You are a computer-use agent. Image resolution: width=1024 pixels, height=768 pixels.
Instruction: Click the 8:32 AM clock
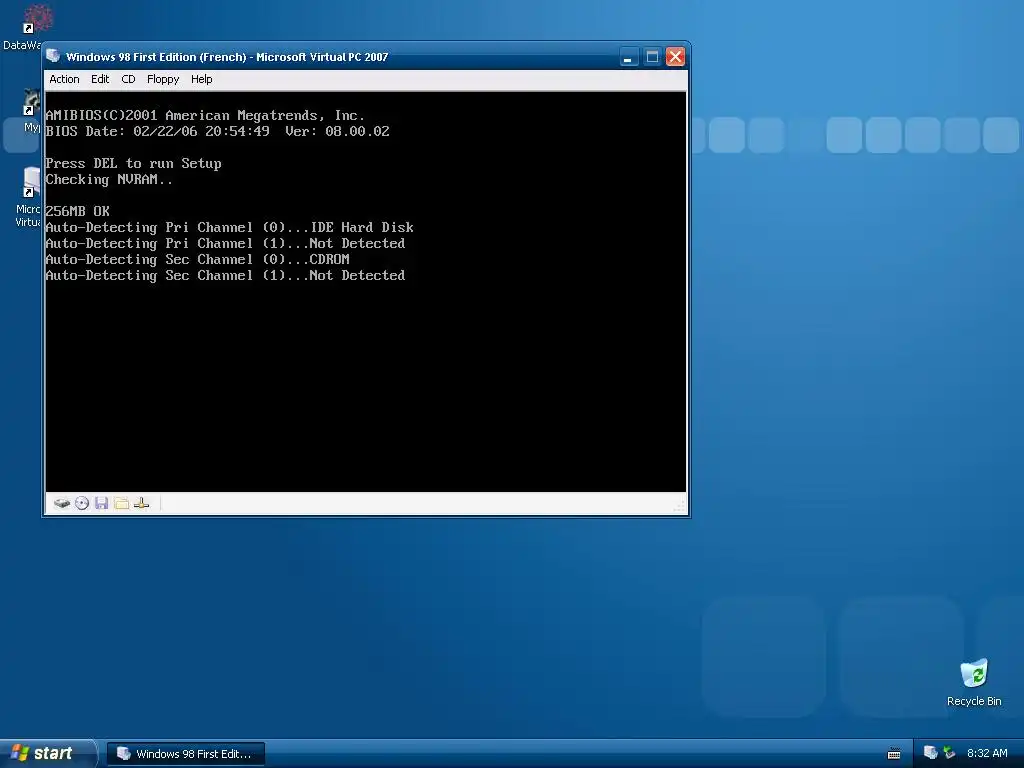point(987,754)
